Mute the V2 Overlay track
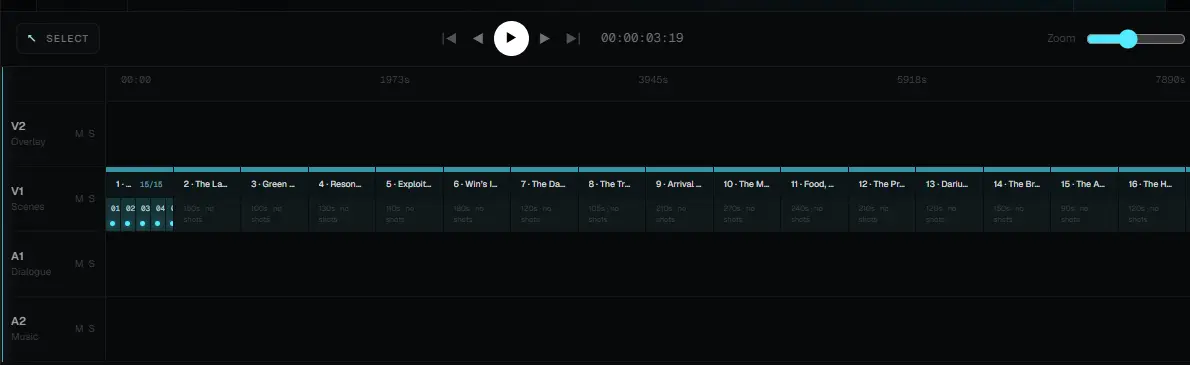Screen dimensions: 1190x365 pos(79,134)
